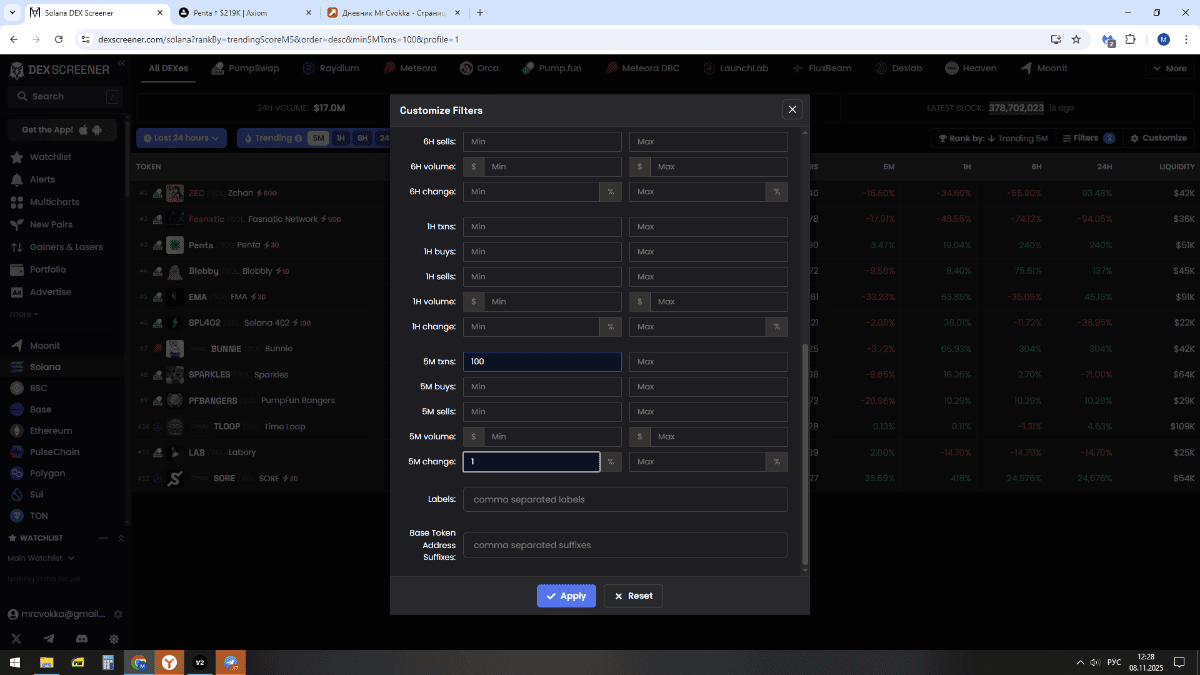The width and height of the screenshot is (1200, 675).
Task: Switch to the Penta Axiom browser tab
Action: pyautogui.click(x=245, y=13)
